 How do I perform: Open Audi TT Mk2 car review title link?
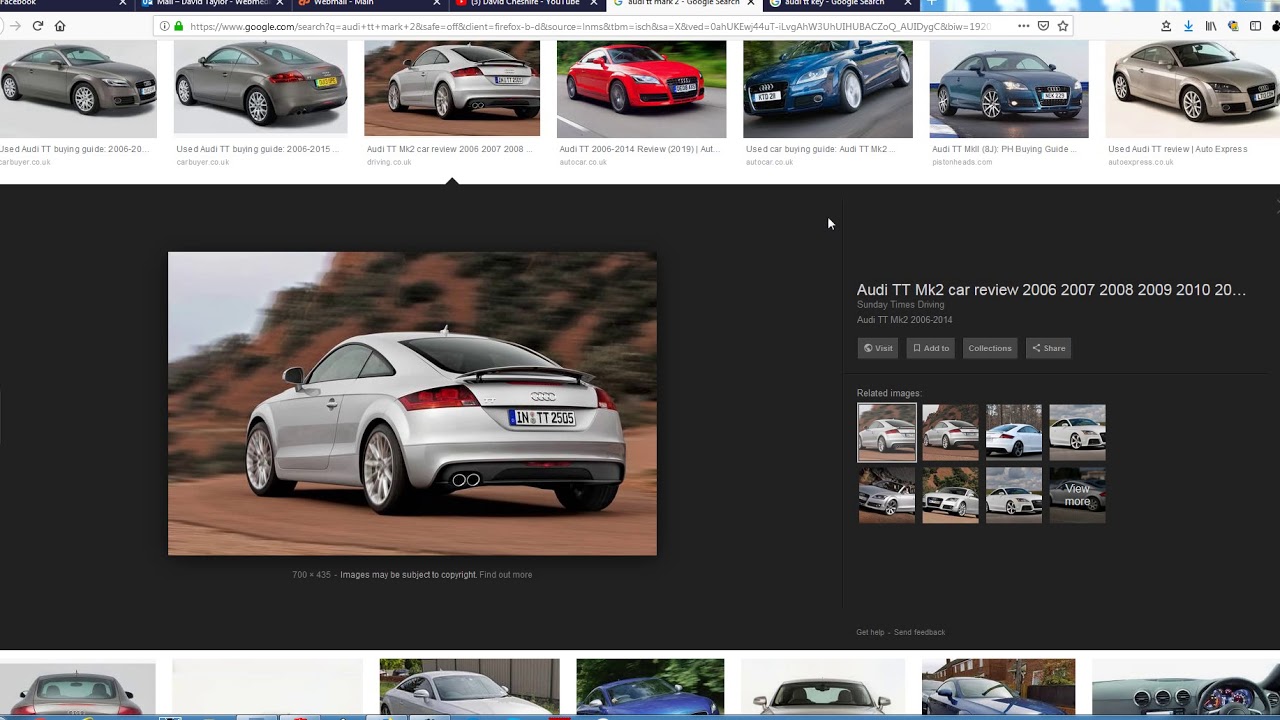coord(1051,290)
